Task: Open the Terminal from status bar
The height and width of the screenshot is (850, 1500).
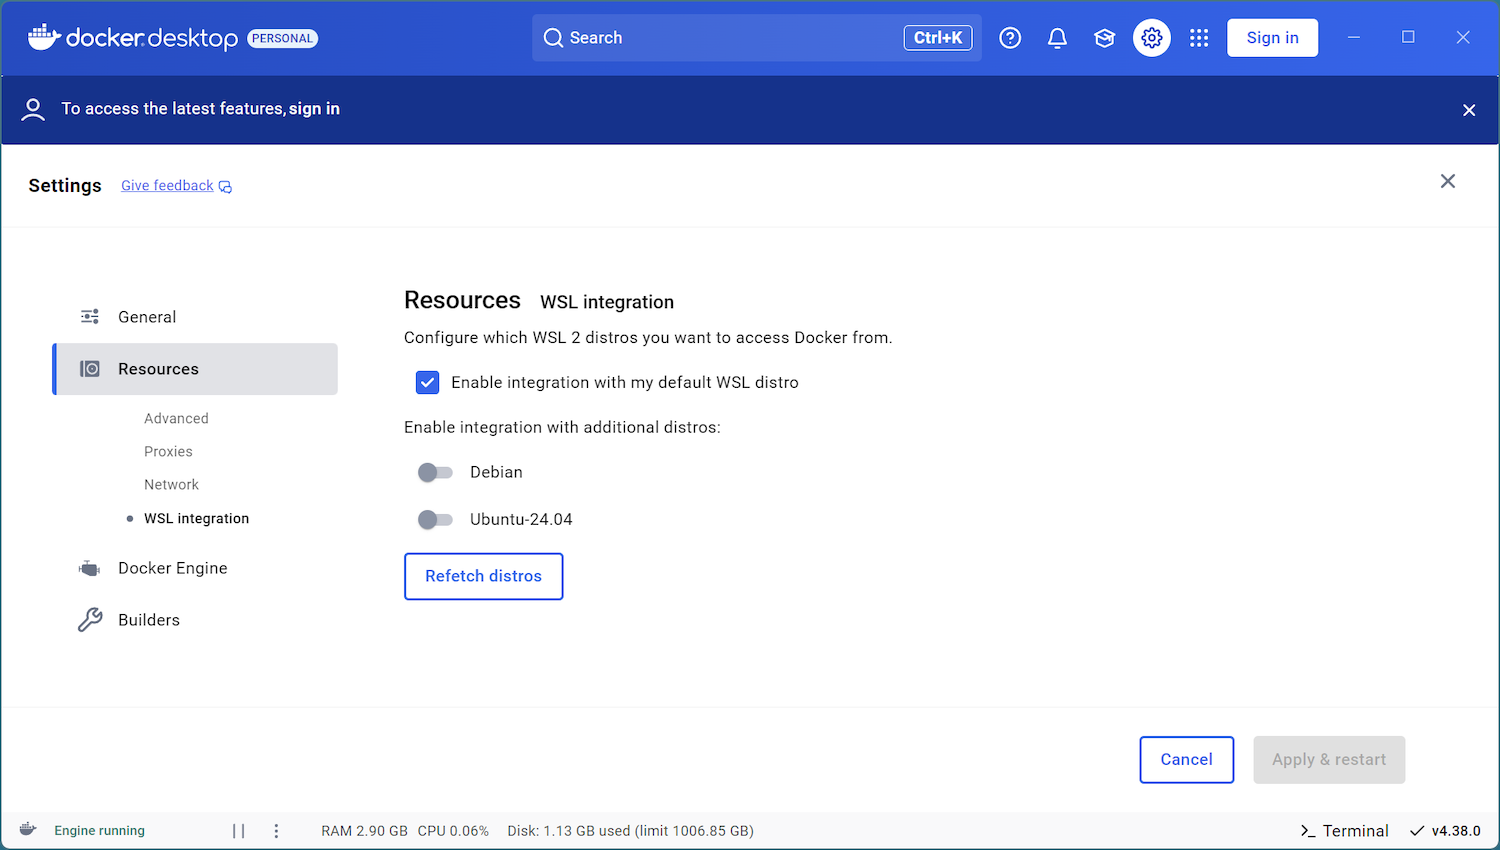Action: pos(1344,831)
